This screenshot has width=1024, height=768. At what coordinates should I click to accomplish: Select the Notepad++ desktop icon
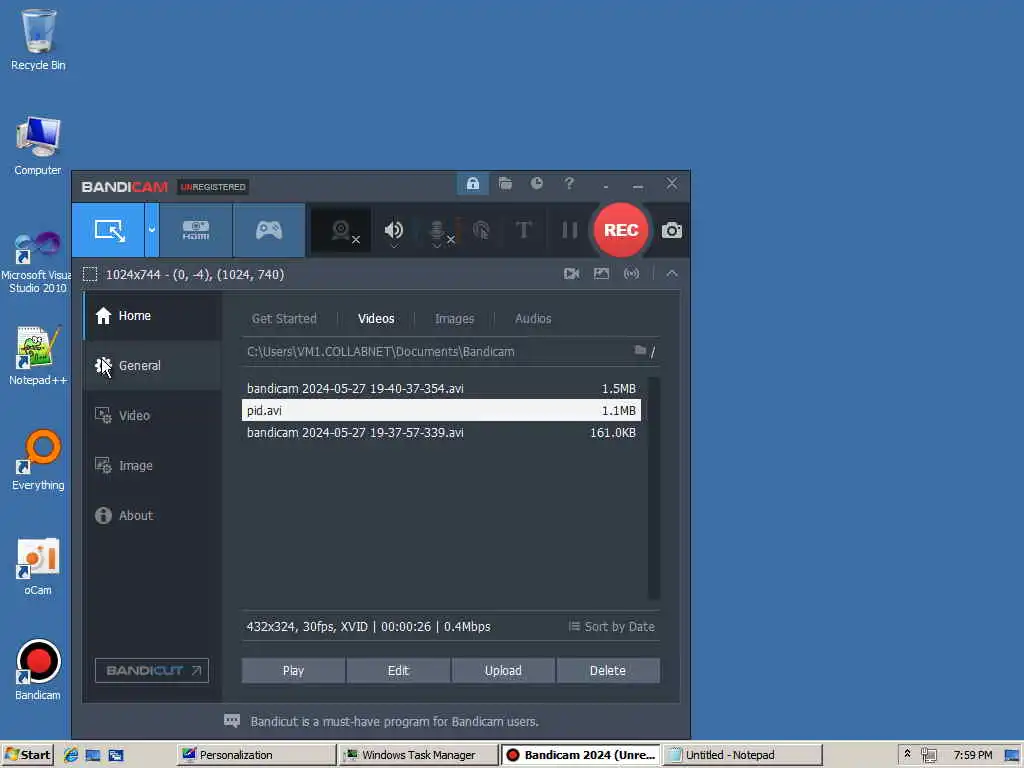point(38,355)
